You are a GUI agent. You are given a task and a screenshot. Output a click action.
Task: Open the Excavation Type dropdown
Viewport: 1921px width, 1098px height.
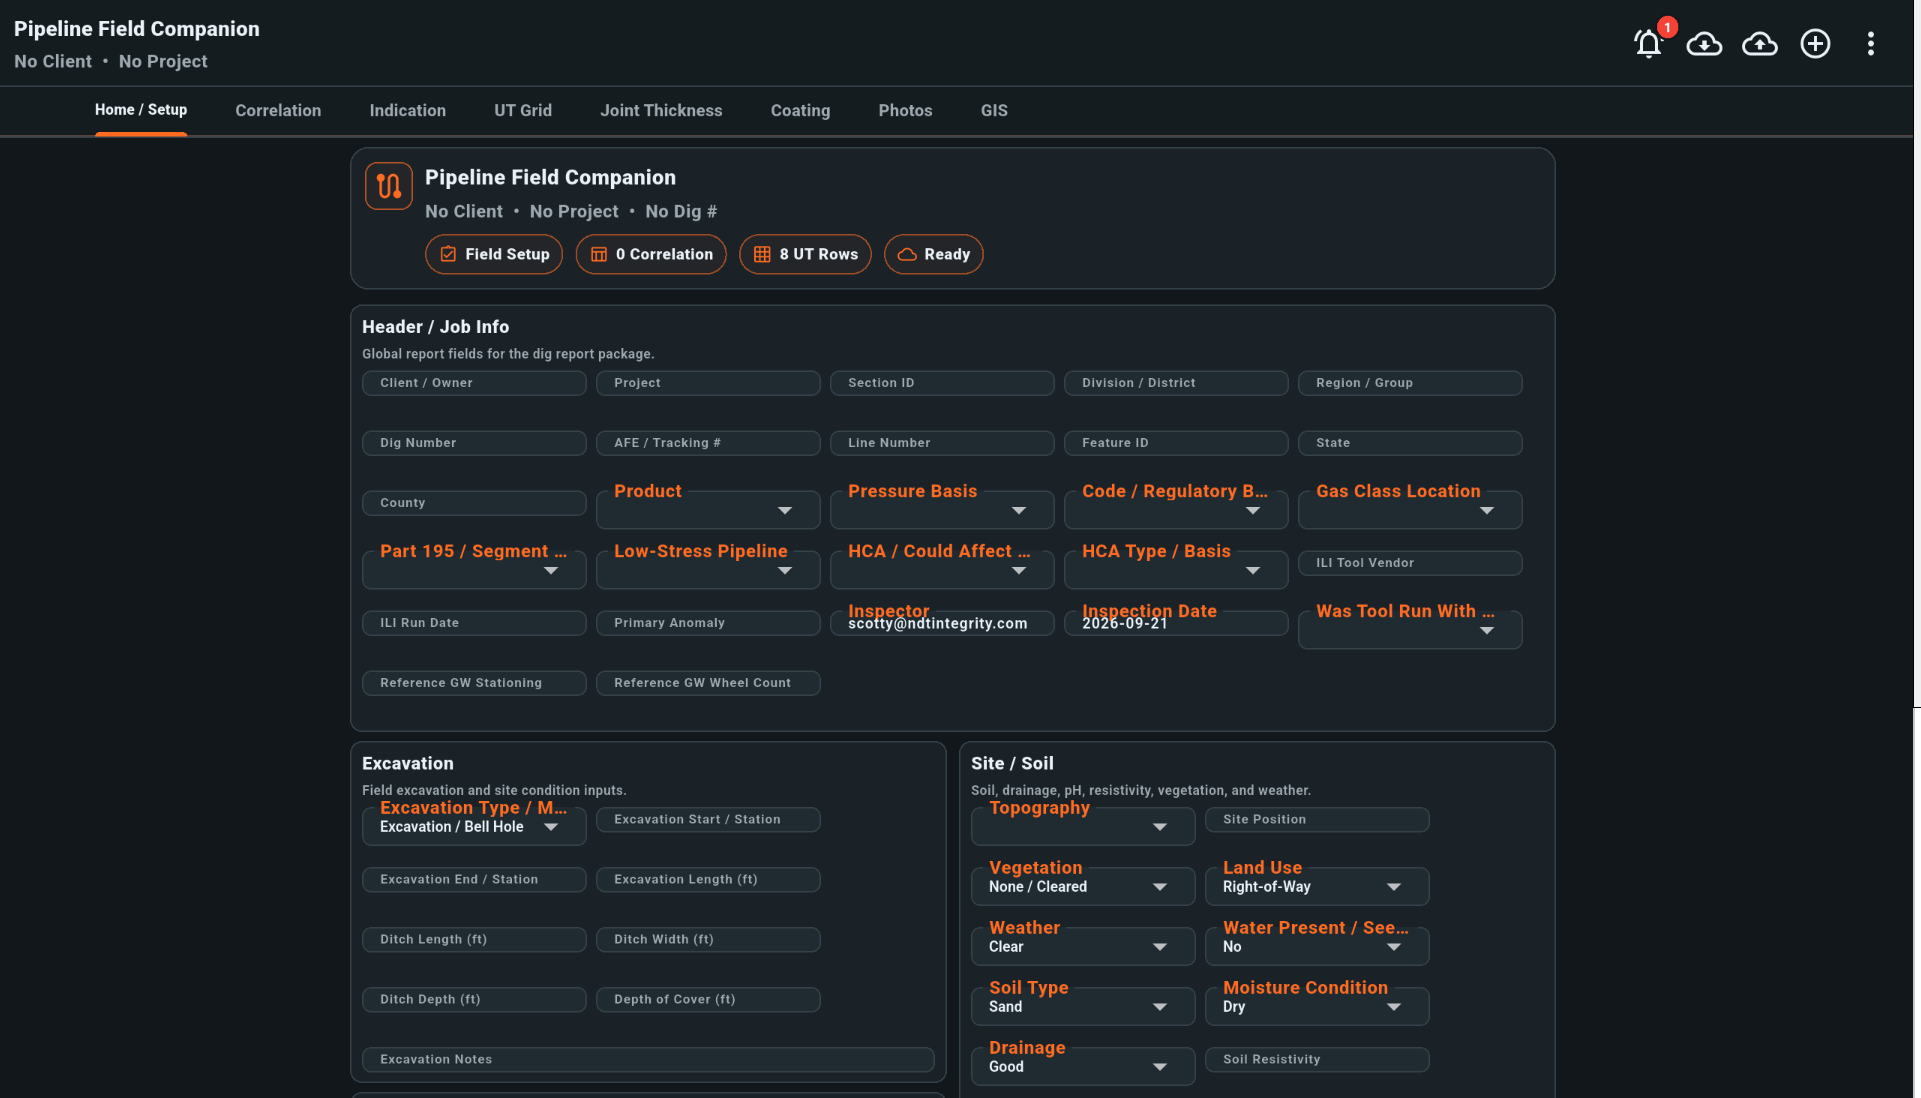[474, 826]
